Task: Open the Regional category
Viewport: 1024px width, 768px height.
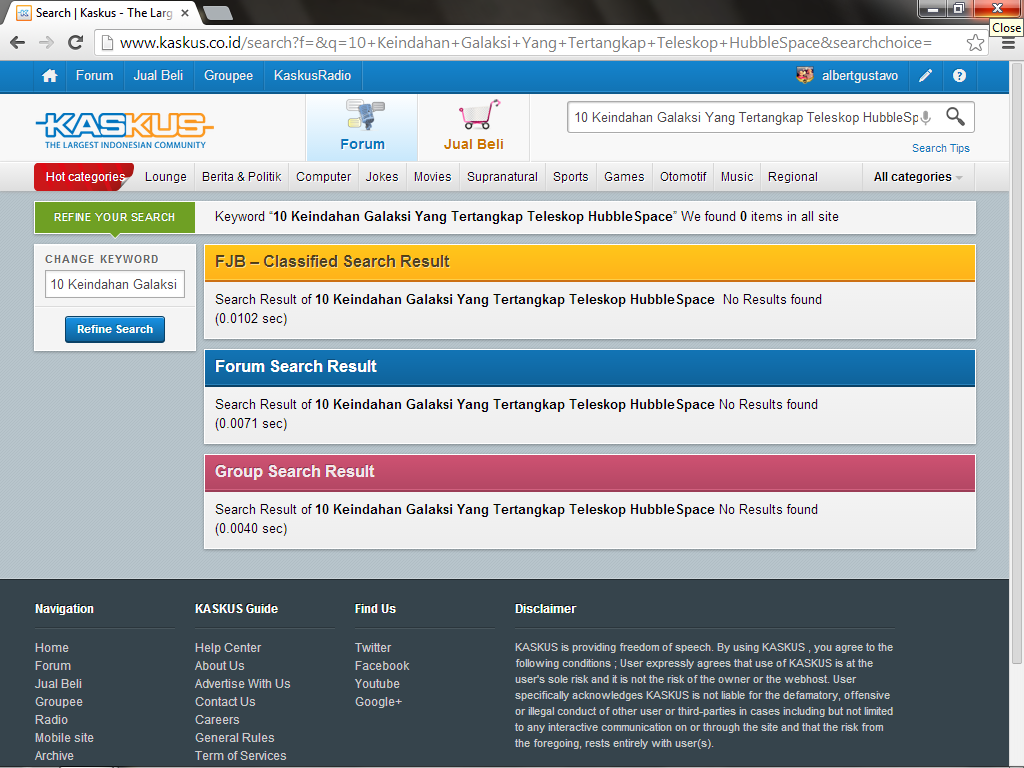Action: pyautogui.click(x=792, y=177)
